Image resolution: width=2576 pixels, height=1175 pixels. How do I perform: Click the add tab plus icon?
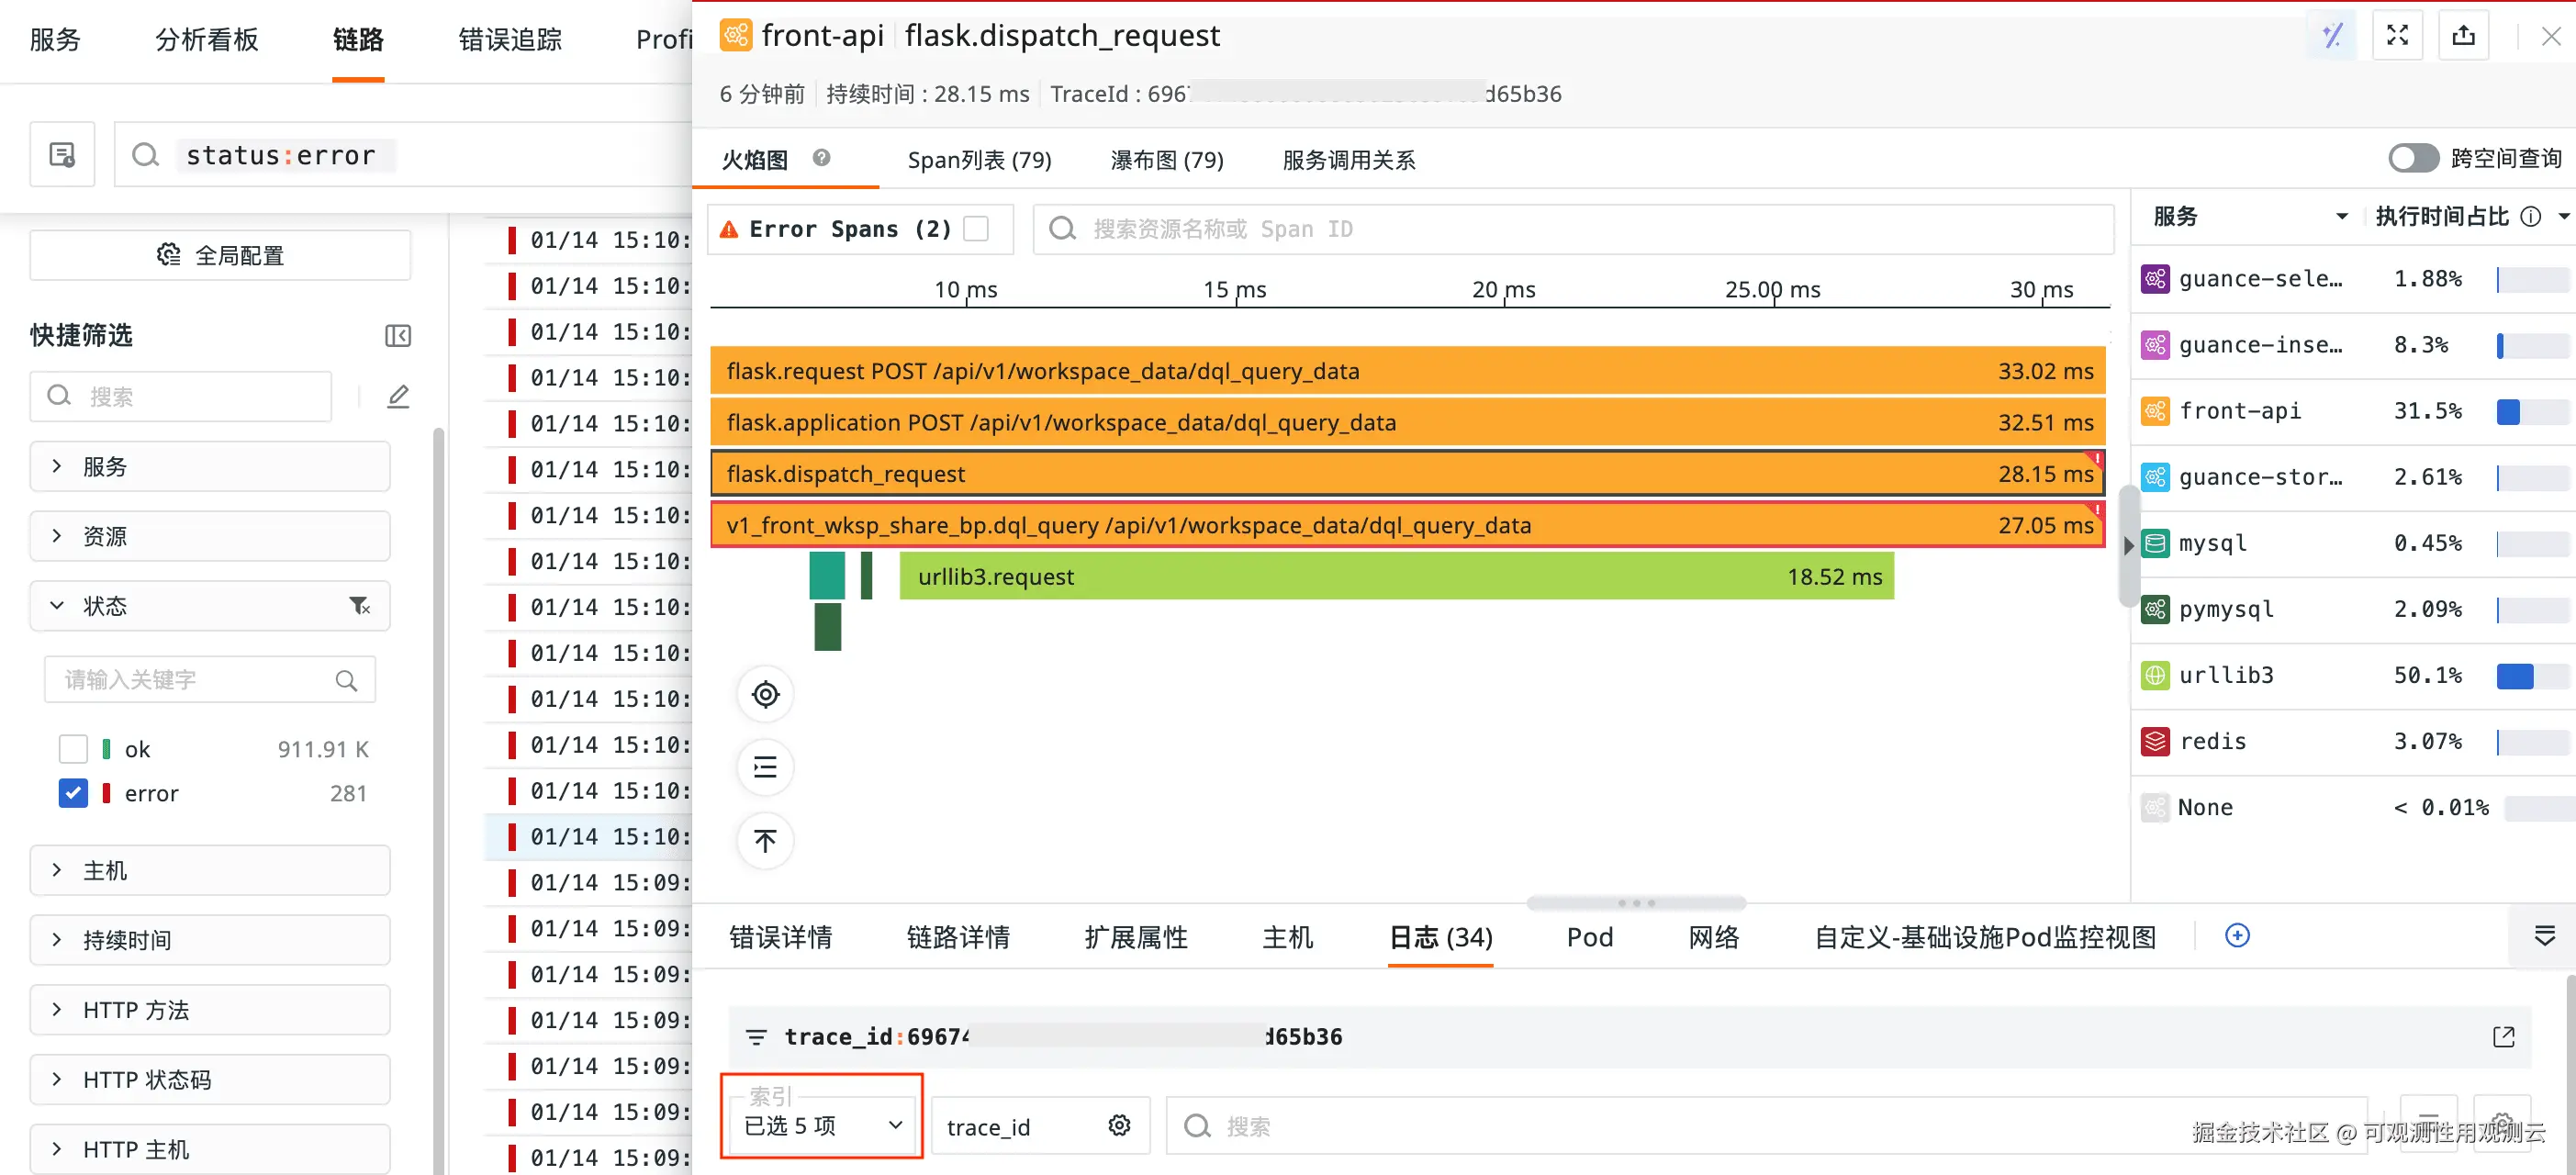click(x=2237, y=936)
